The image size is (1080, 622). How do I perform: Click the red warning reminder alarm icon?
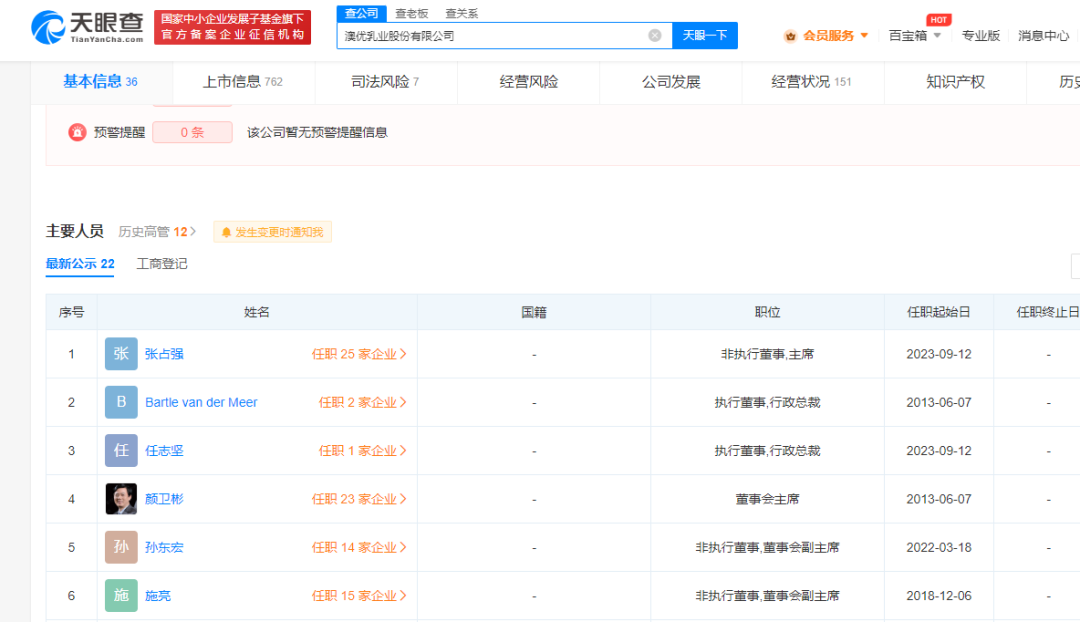[x=77, y=132]
